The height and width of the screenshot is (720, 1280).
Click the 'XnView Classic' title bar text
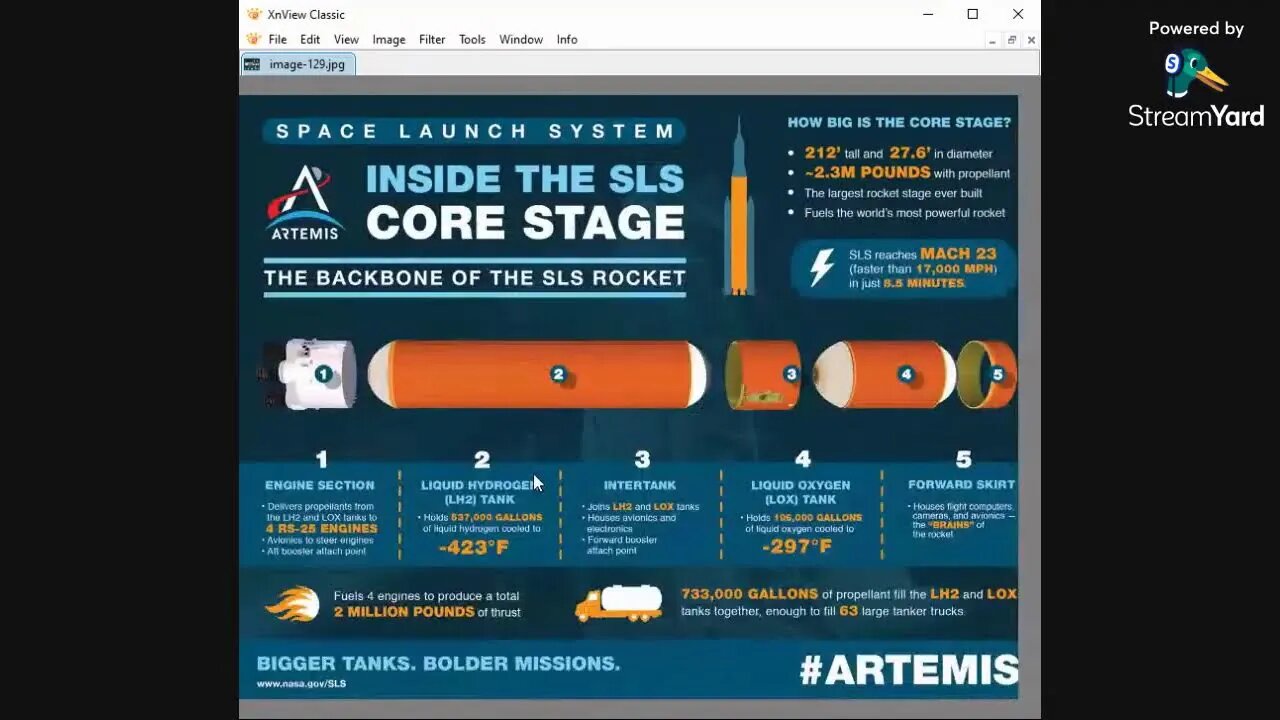pos(306,14)
